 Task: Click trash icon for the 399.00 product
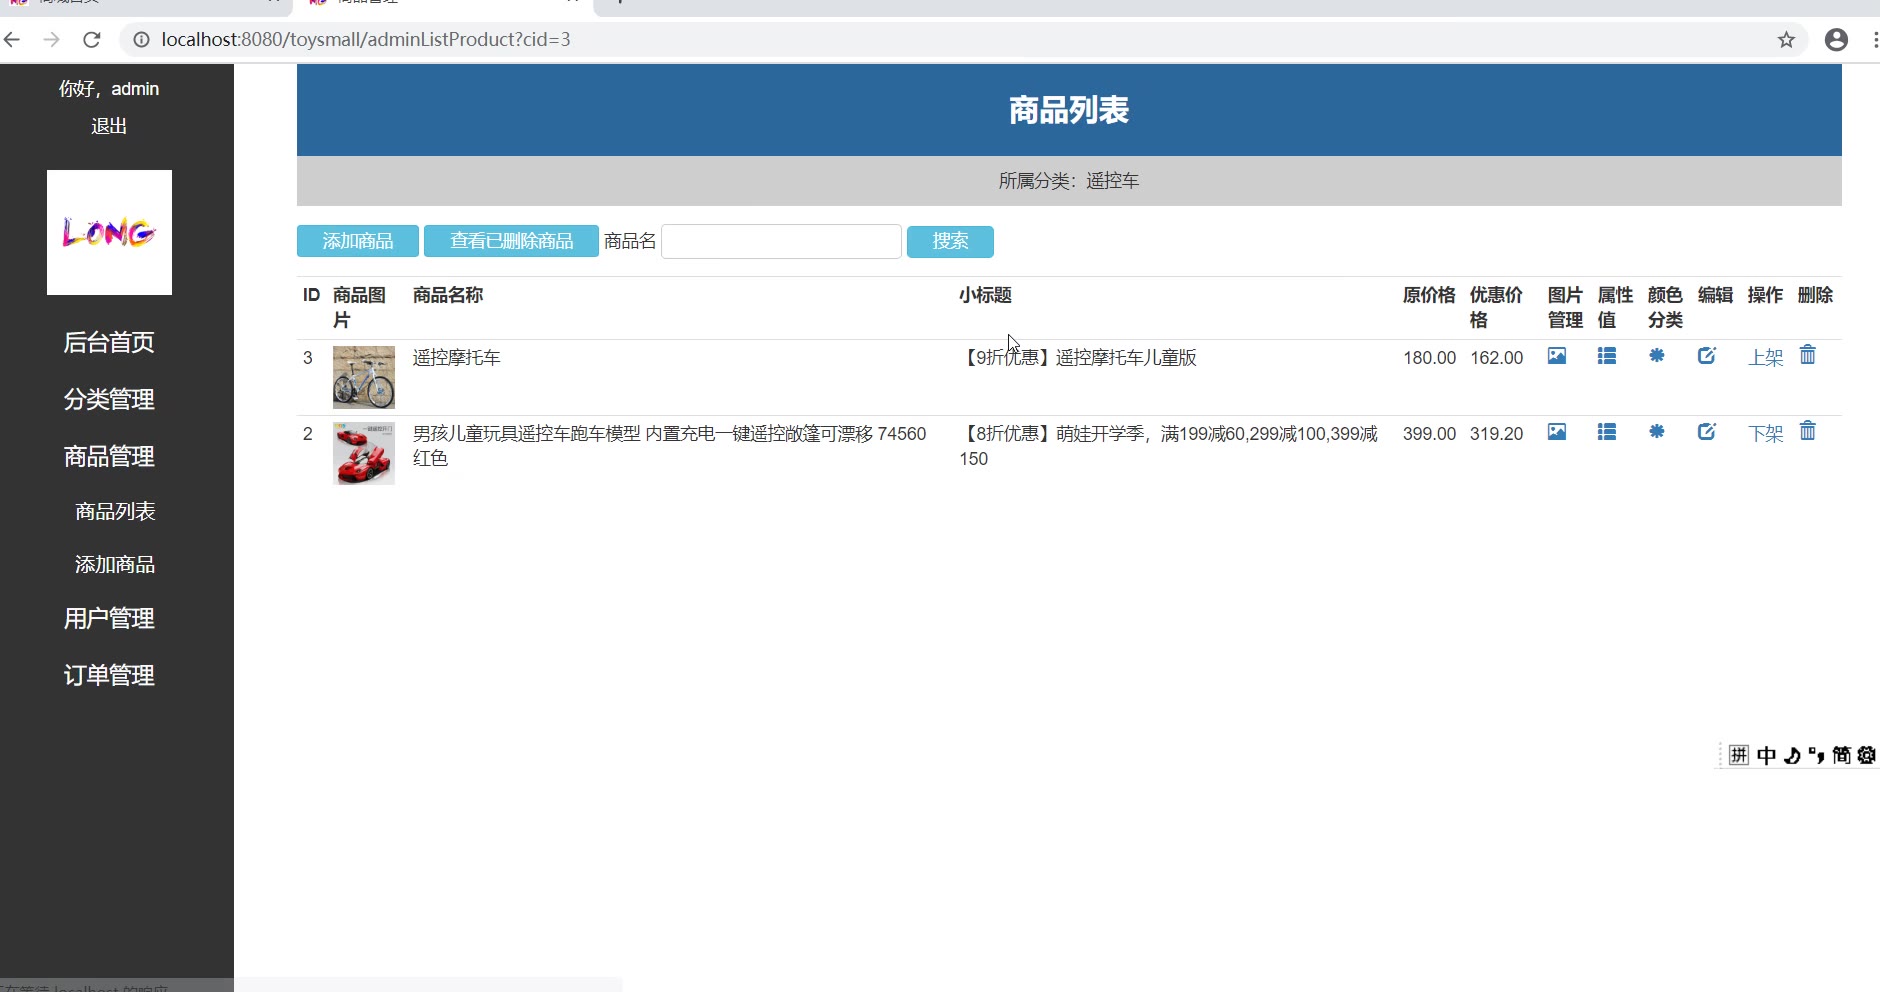[x=1808, y=431]
